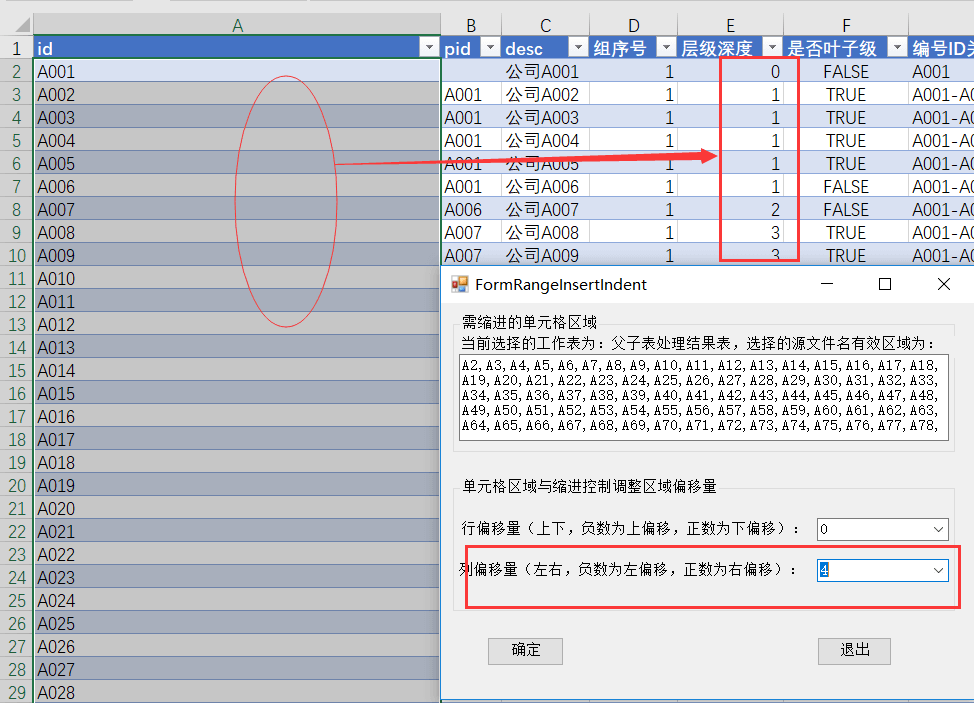This screenshot has width=974, height=703.
Task: Maximize the FormRangeInsertIndent dialog
Action: tap(885, 284)
